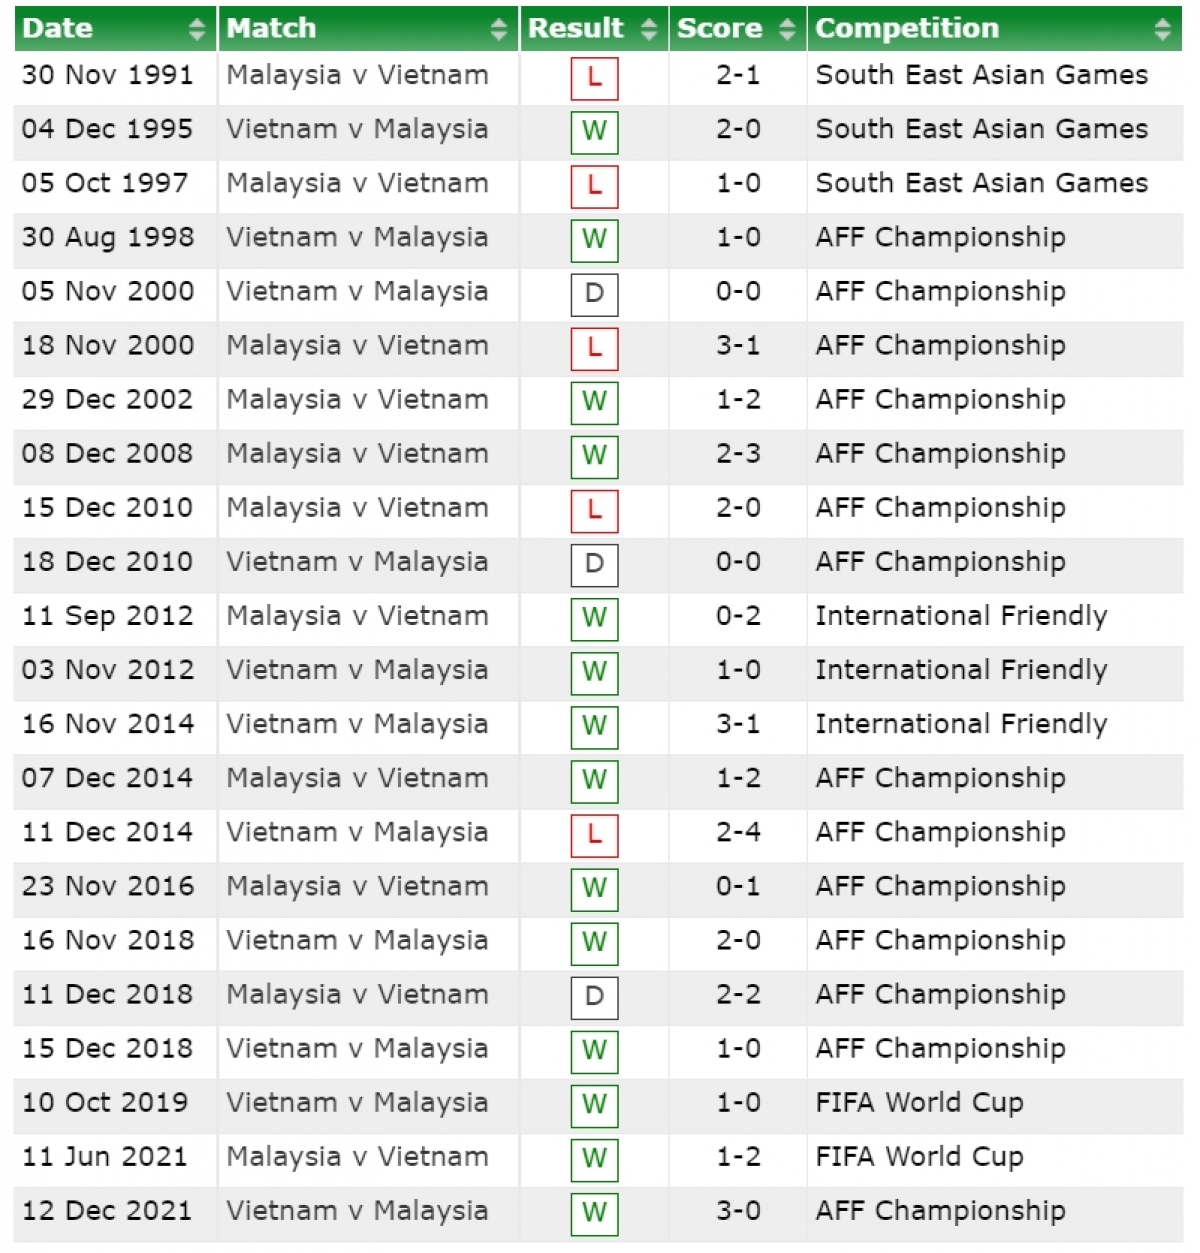Click International Friendly for 11 Sep 2012
Viewport: 1200px width, 1253px height.
tap(961, 616)
